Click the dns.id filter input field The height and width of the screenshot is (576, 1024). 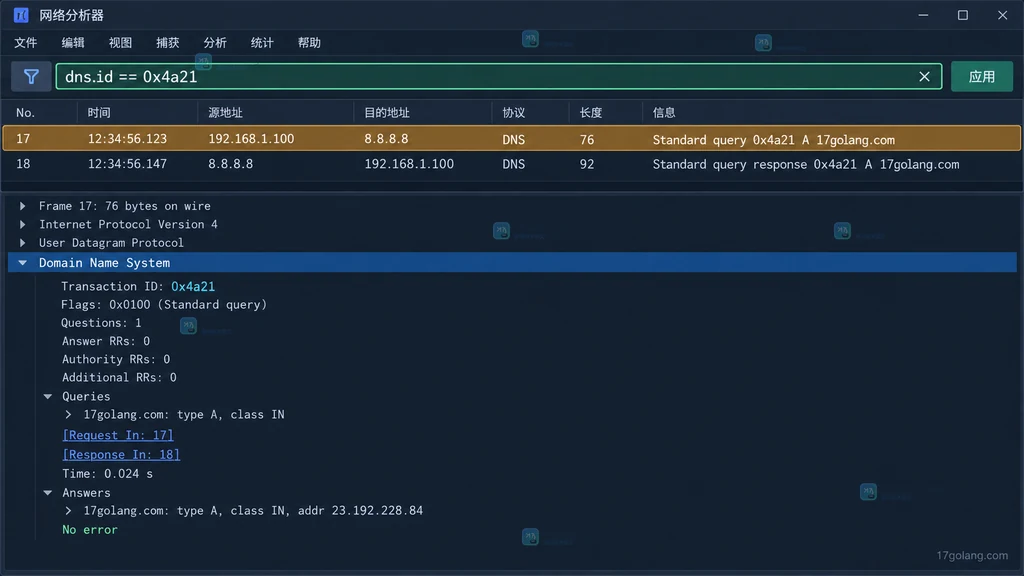click(499, 76)
